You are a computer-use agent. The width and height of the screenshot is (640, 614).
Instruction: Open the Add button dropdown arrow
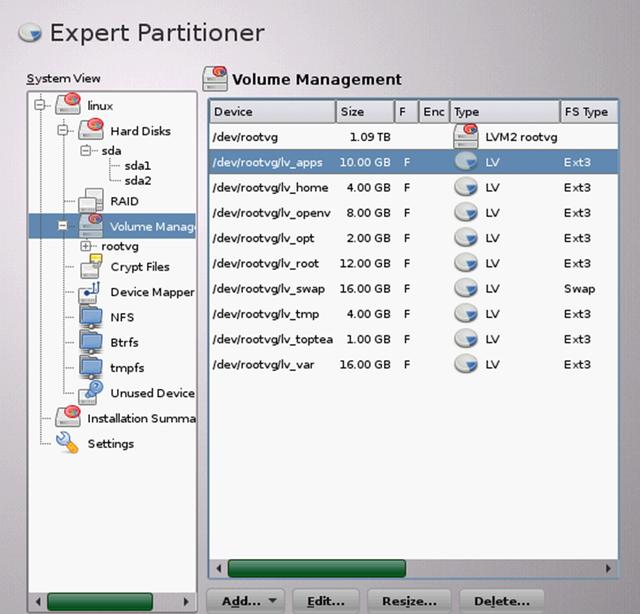(273, 601)
